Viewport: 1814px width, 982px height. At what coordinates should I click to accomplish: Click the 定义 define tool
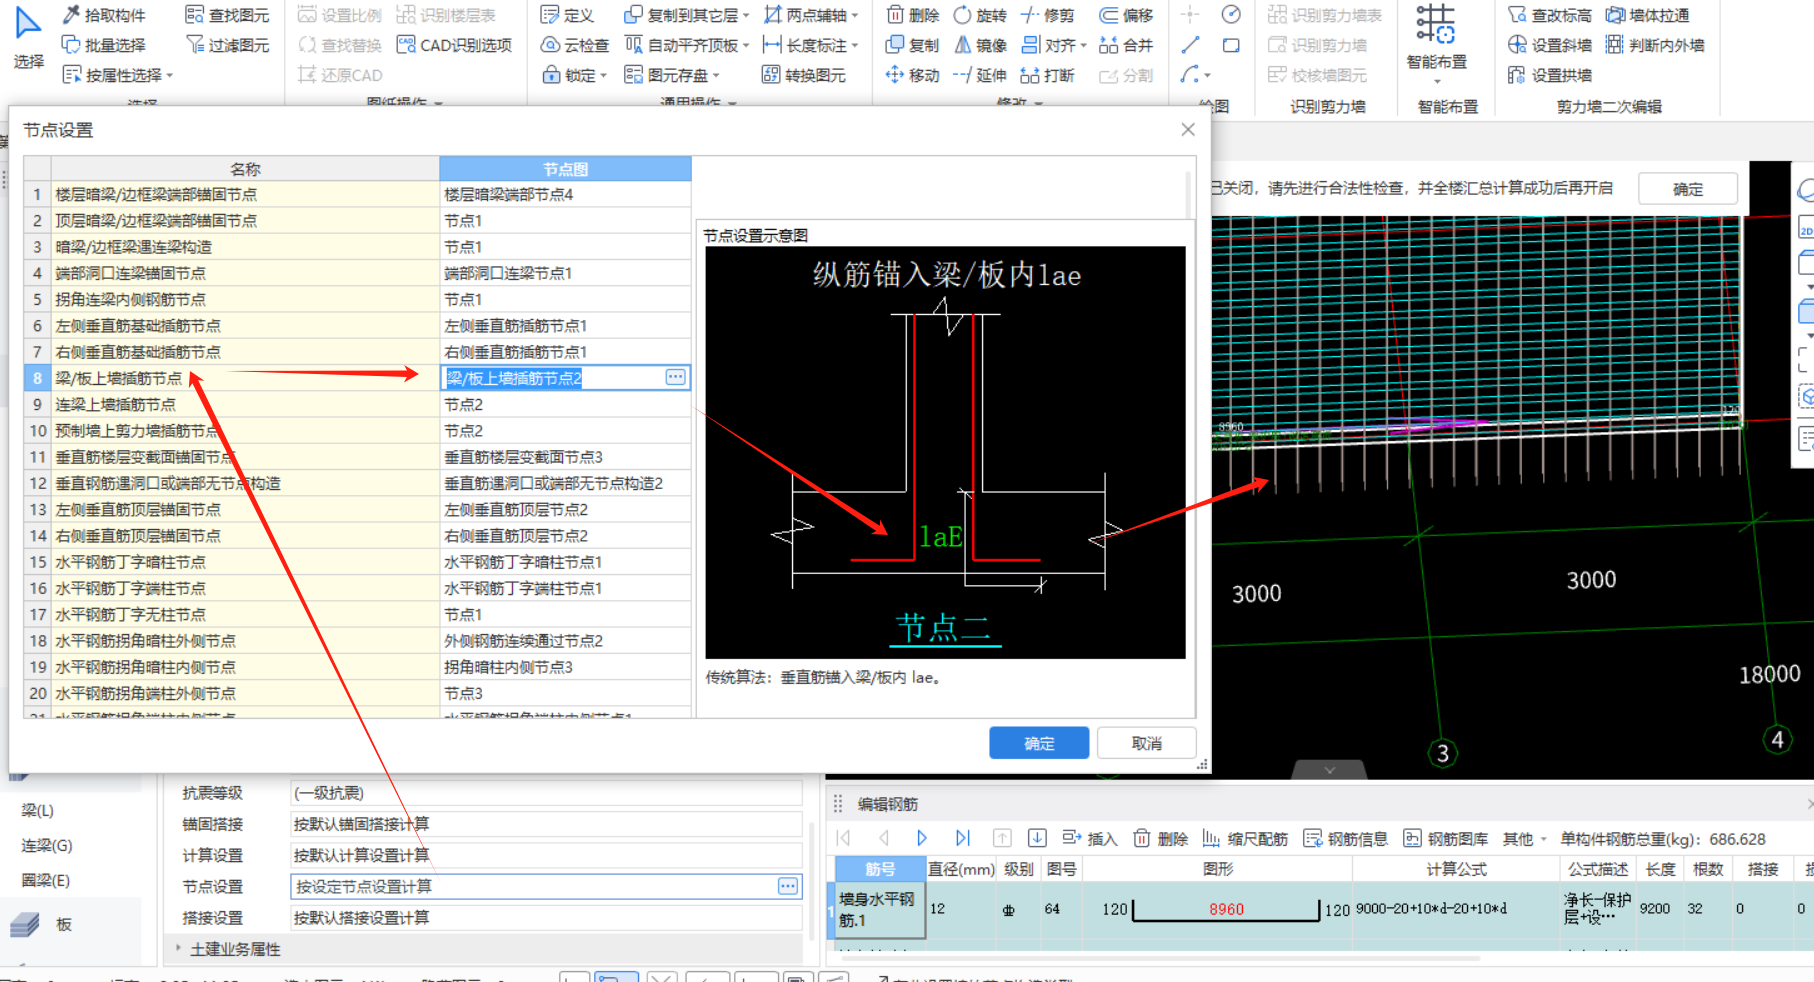coord(567,15)
